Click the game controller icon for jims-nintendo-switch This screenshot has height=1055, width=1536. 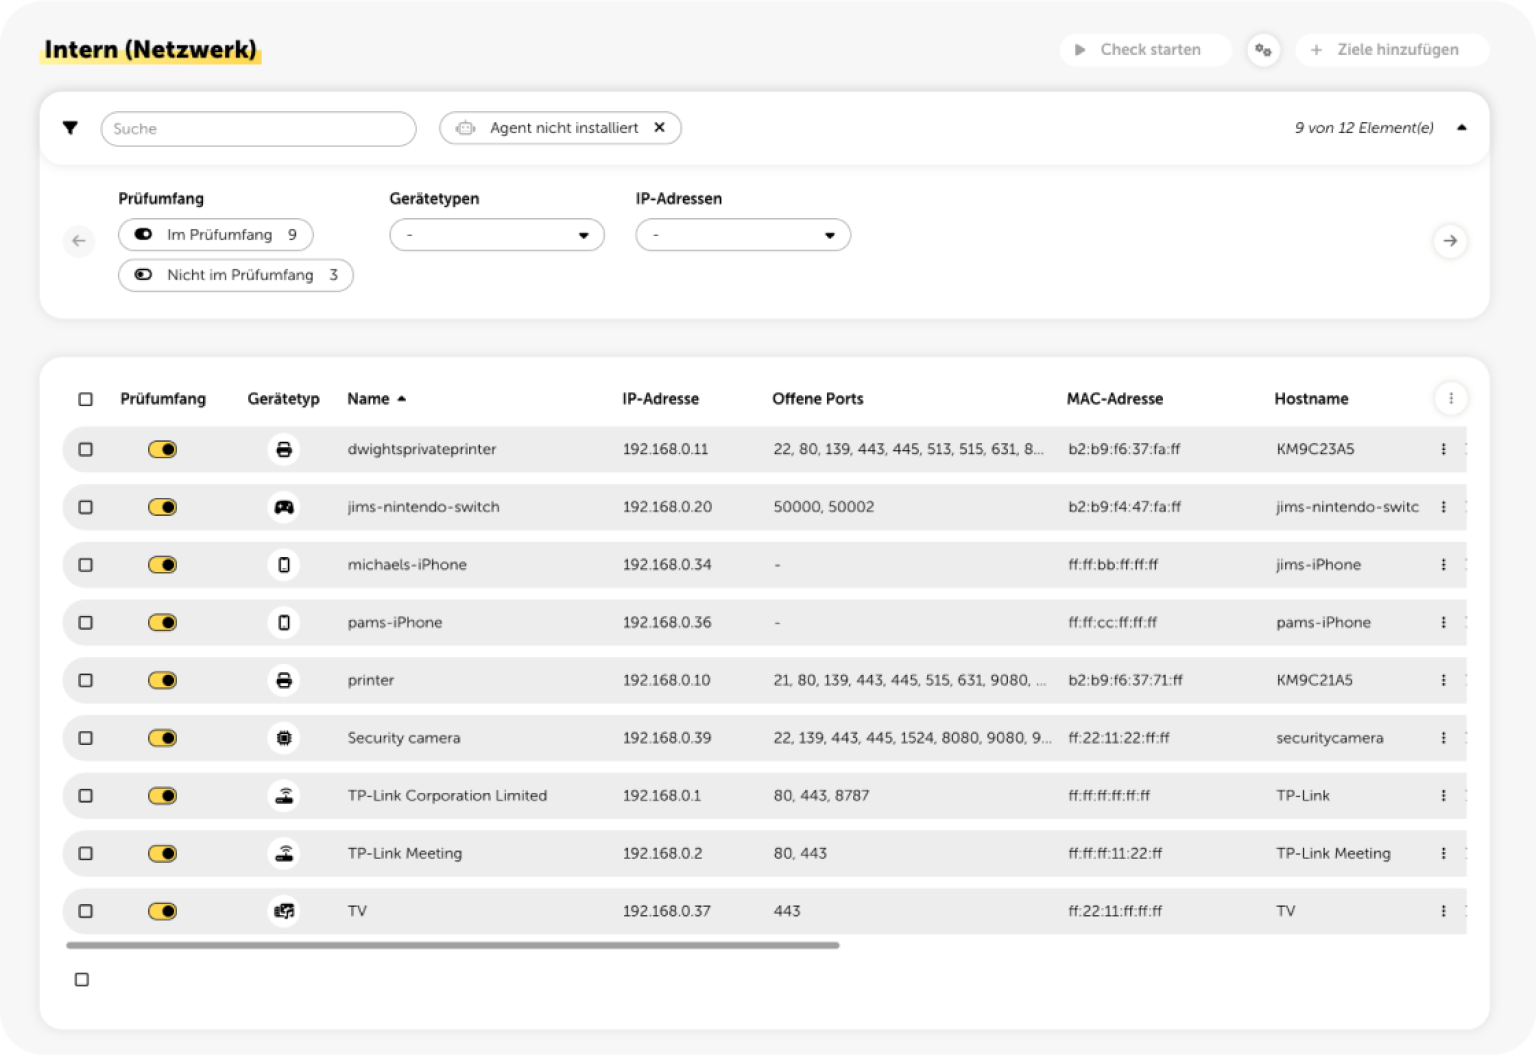click(284, 507)
